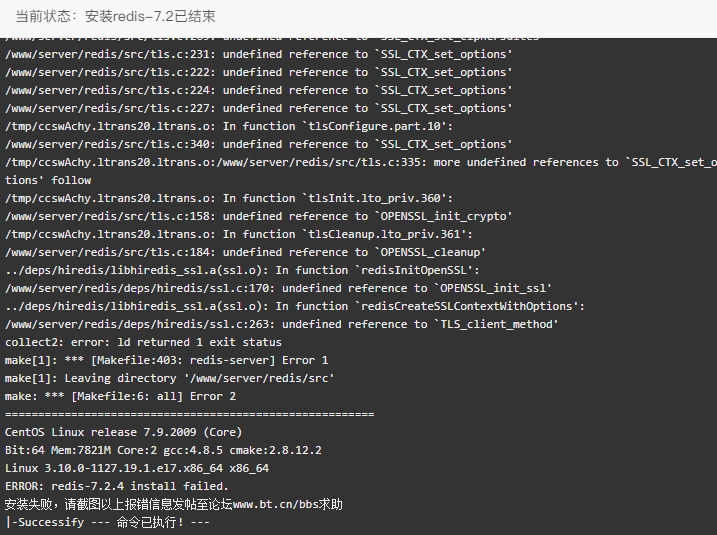
Task: Click the OPENSSL_cleanup undefined reference line
Action: (x=246, y=252)
